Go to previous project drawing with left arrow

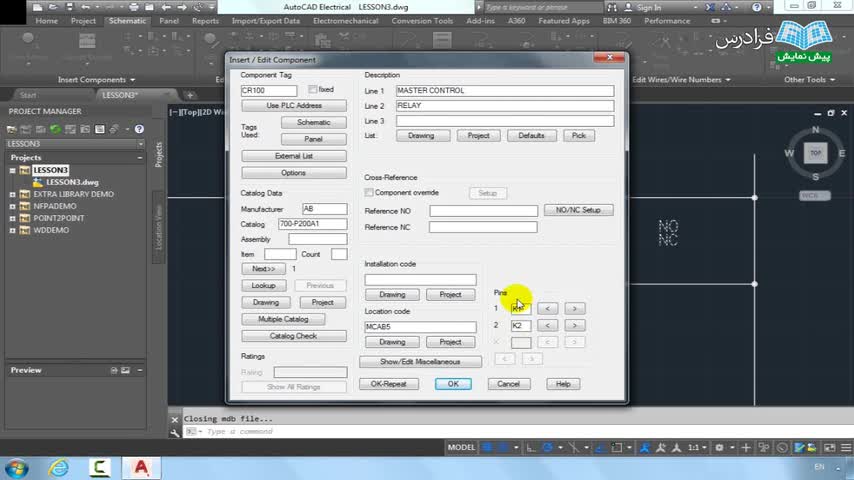pos(166,7)
